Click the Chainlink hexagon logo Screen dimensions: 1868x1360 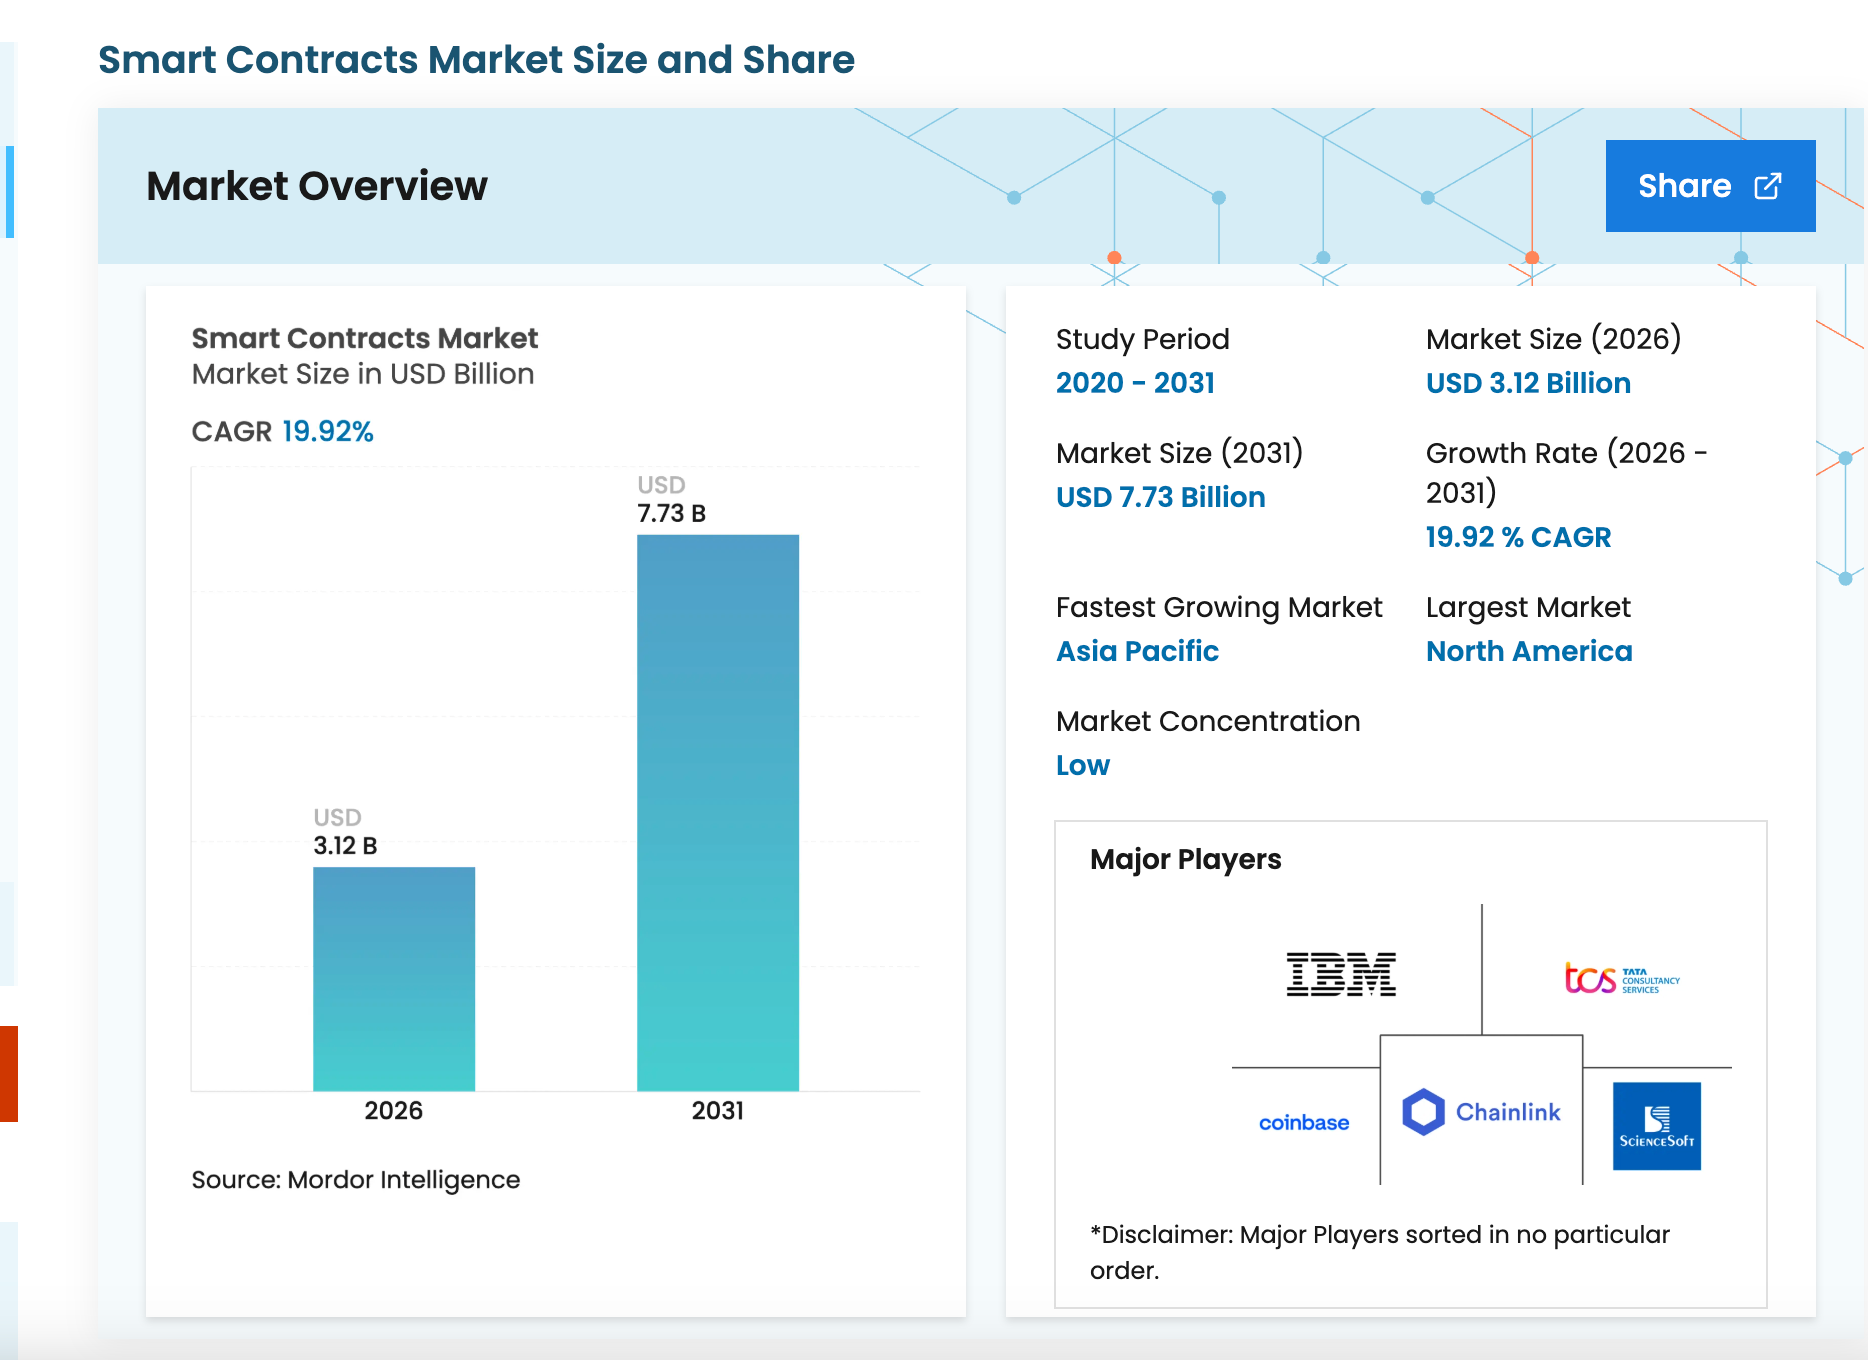click(1423, 1112)
